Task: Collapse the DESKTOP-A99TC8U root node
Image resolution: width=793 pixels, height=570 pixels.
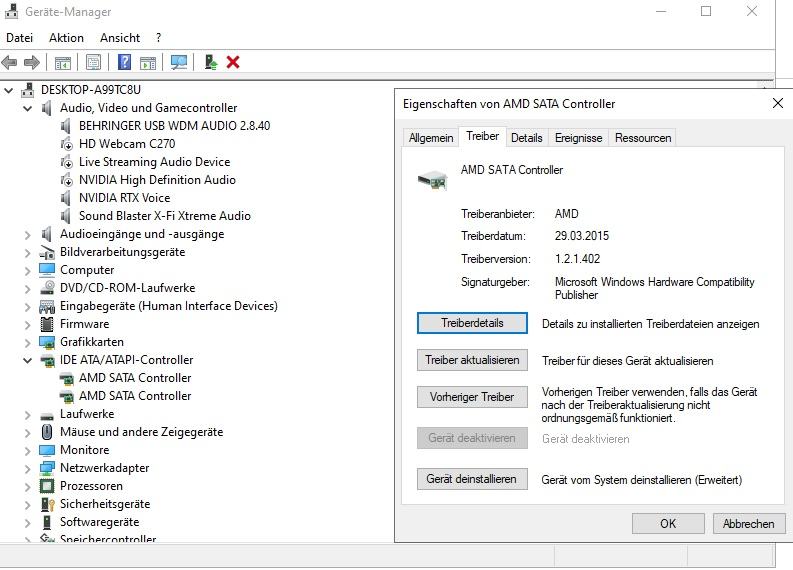Action: 9,90
